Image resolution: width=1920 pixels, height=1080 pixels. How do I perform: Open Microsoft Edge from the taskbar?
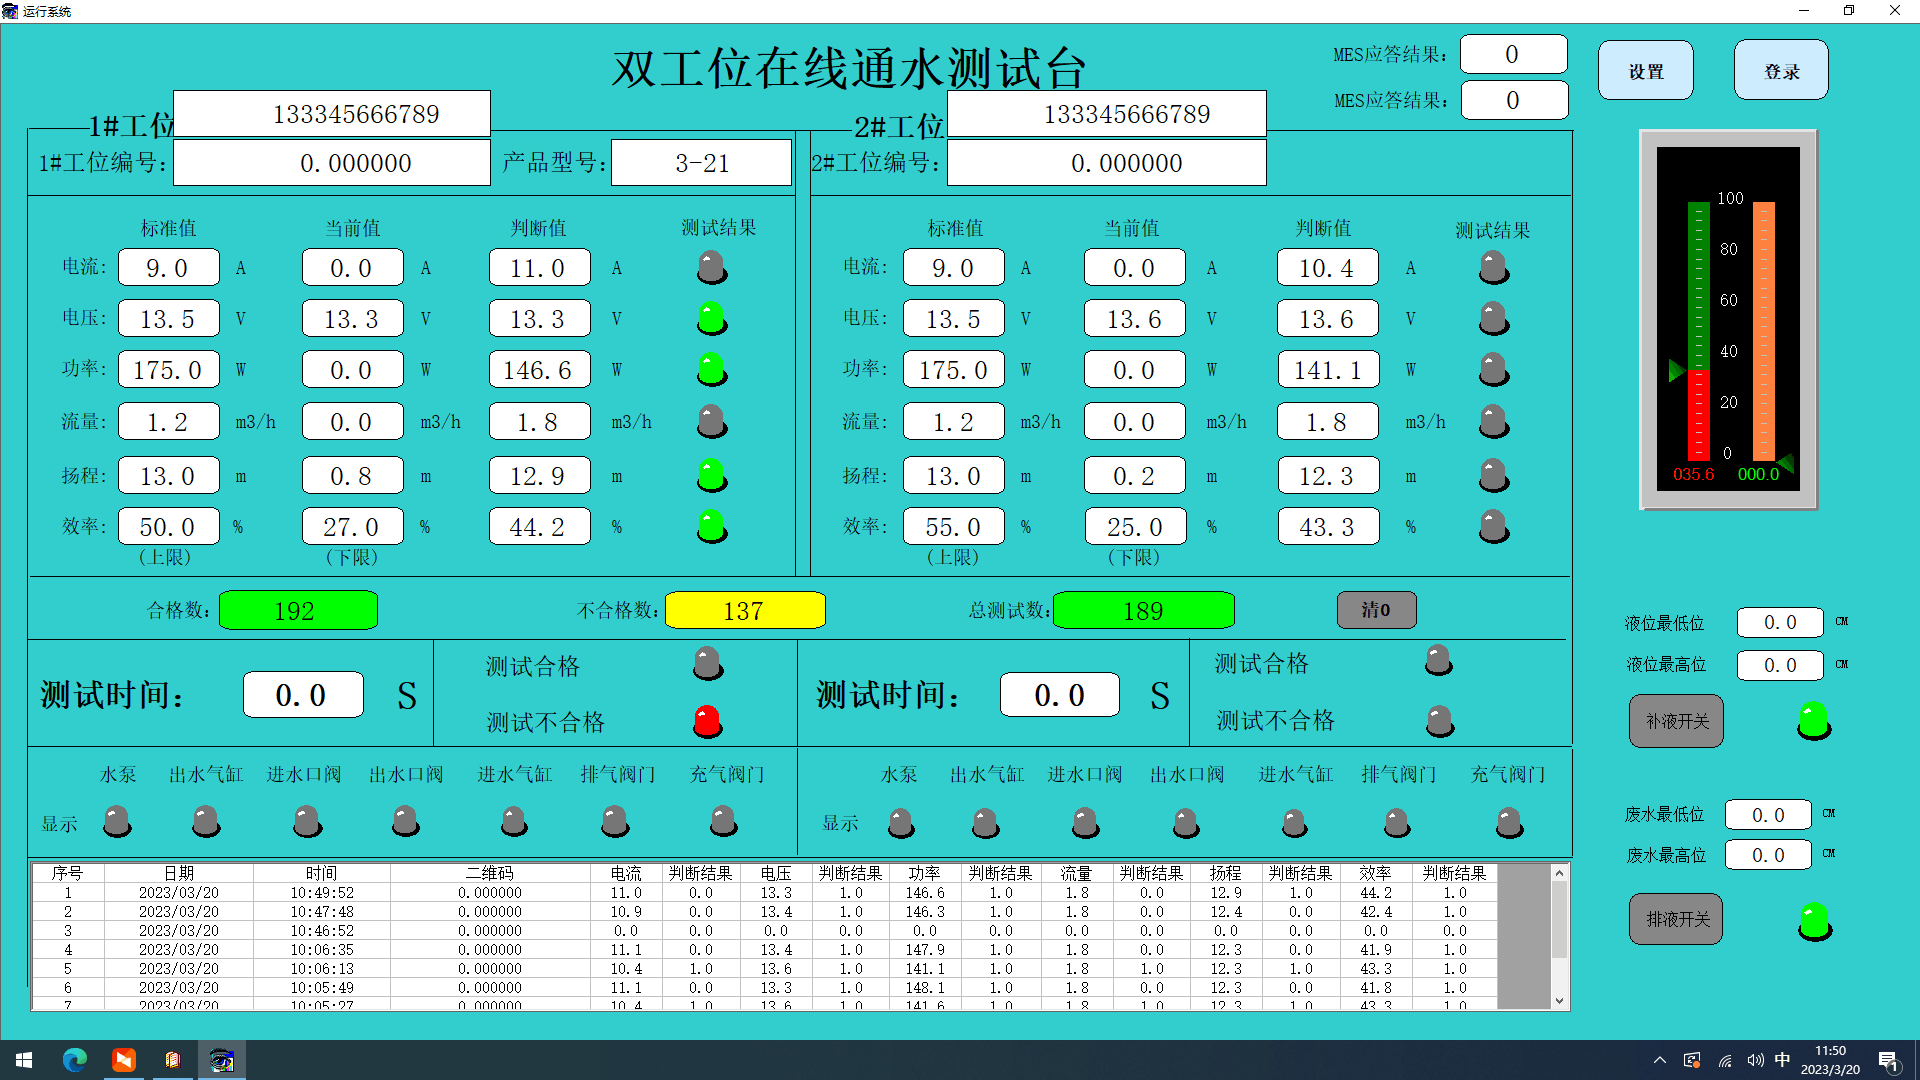click(x=75, y=1060)
